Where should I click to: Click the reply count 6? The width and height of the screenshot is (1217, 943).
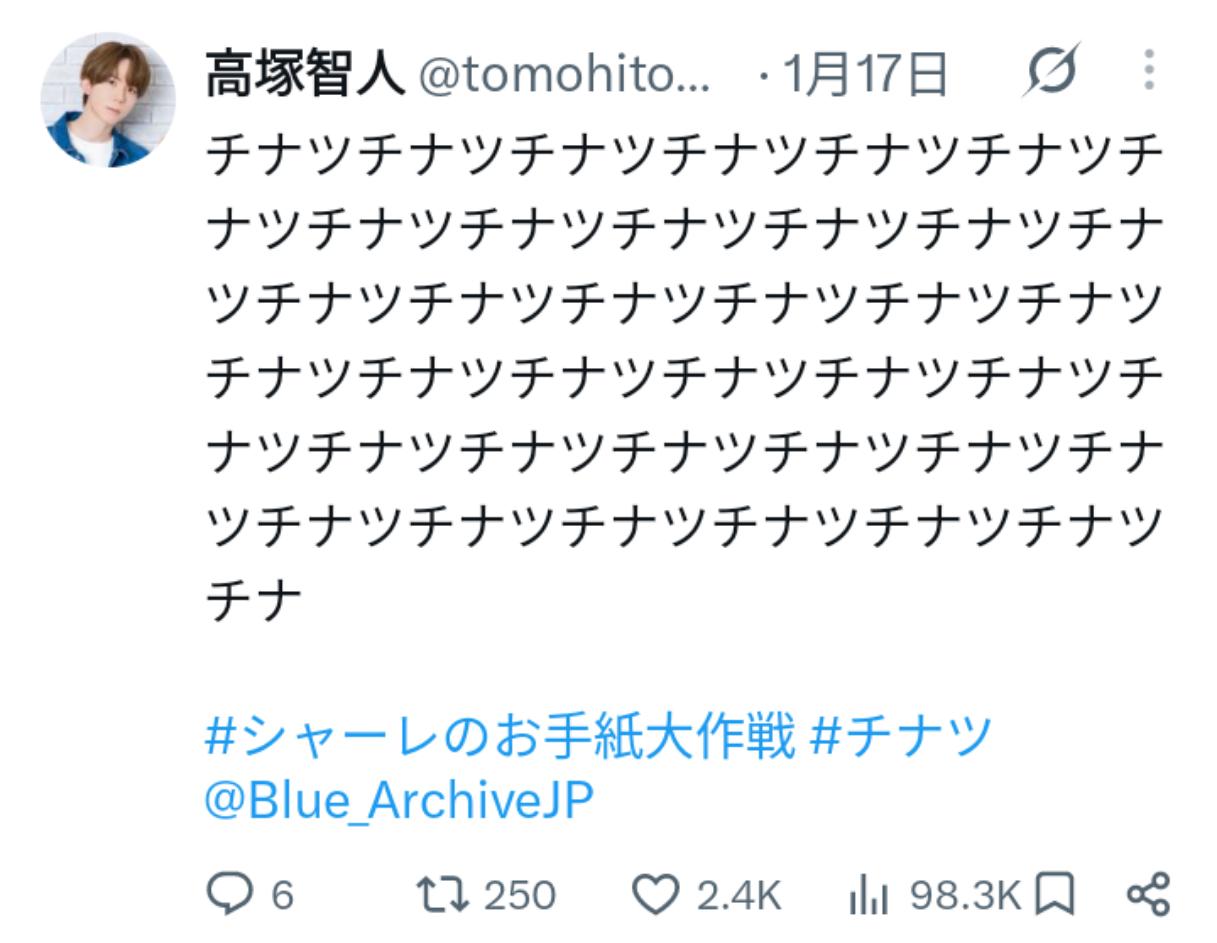283,895
